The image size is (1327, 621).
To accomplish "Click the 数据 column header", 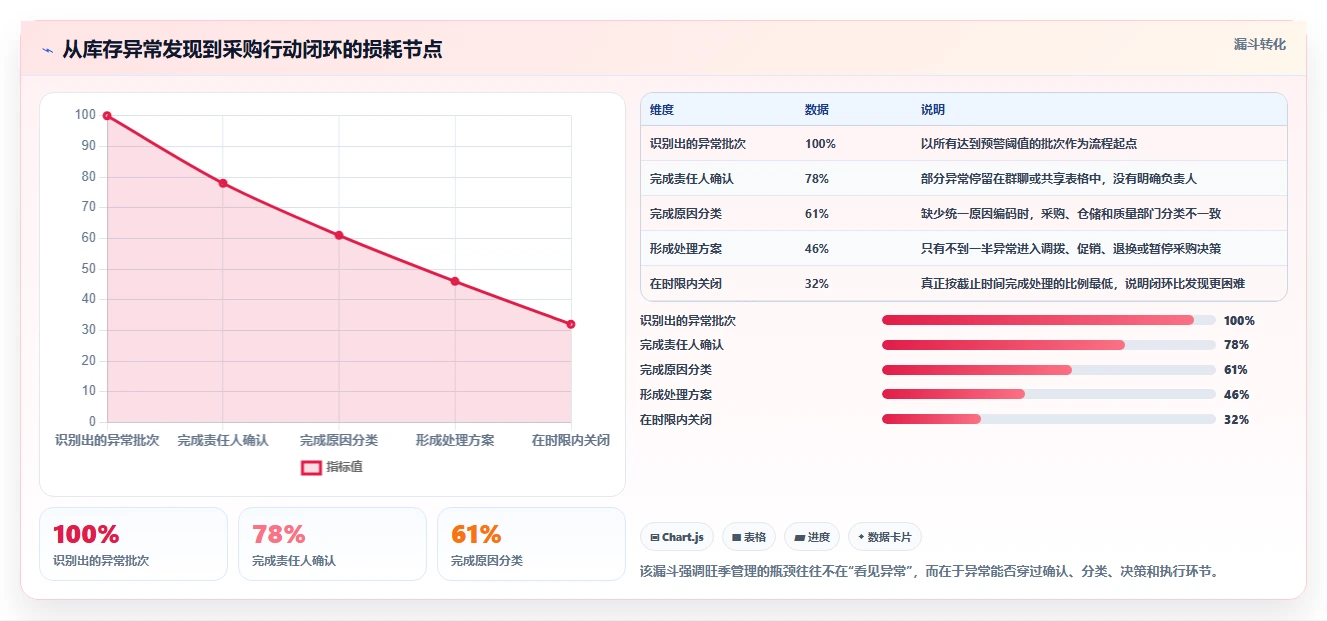I will click(x=816, y=110).
